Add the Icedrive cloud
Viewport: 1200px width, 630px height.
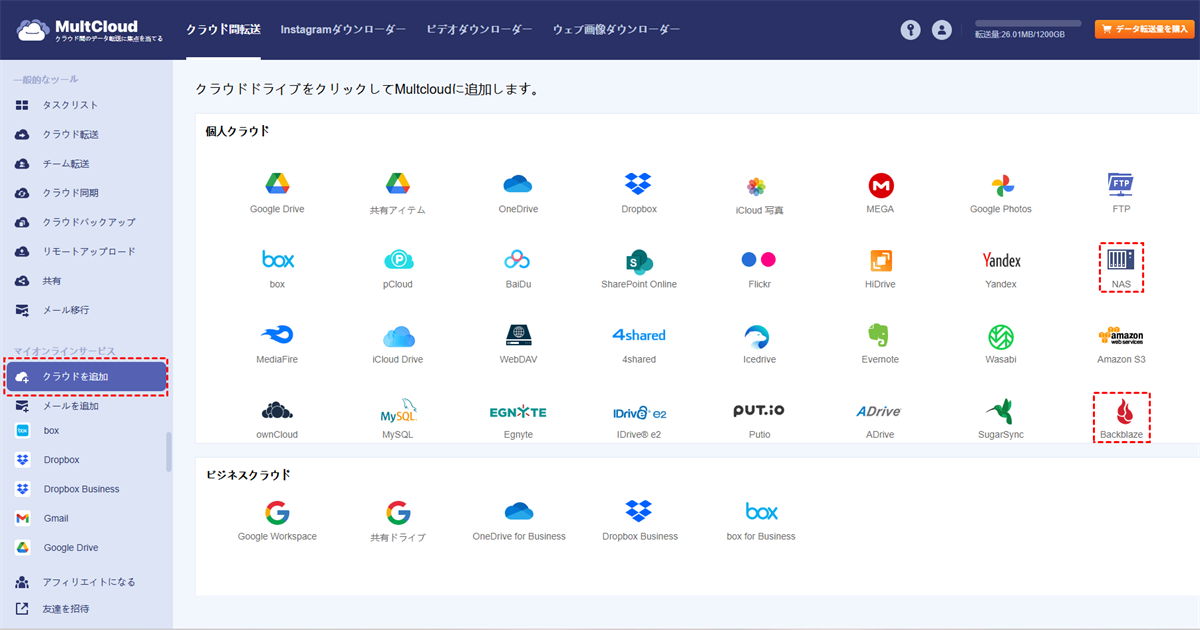point(759,336)
